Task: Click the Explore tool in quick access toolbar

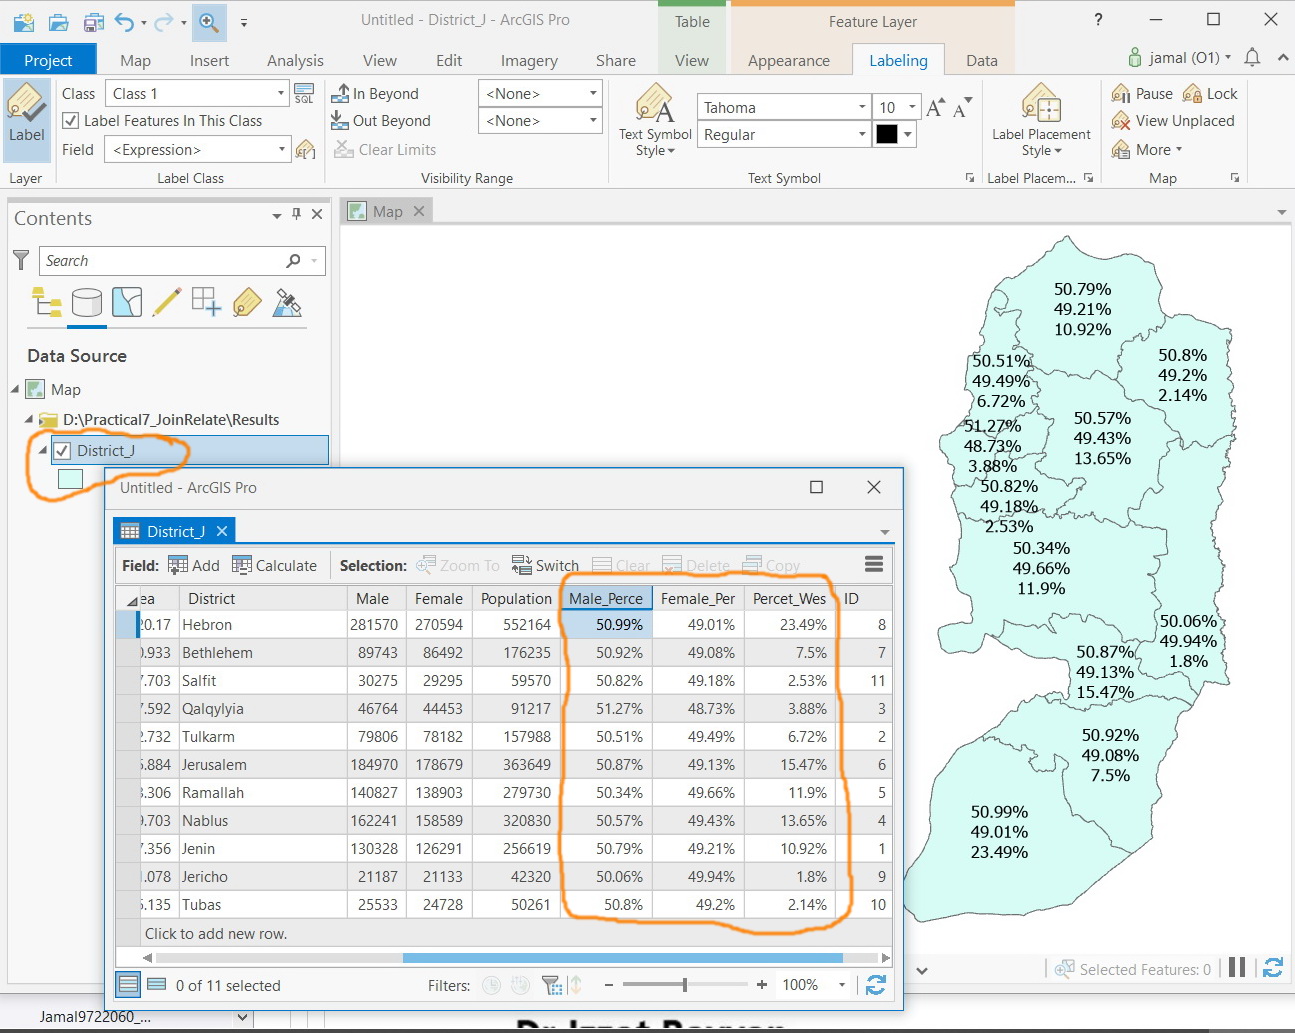Action: coord(210,21)
